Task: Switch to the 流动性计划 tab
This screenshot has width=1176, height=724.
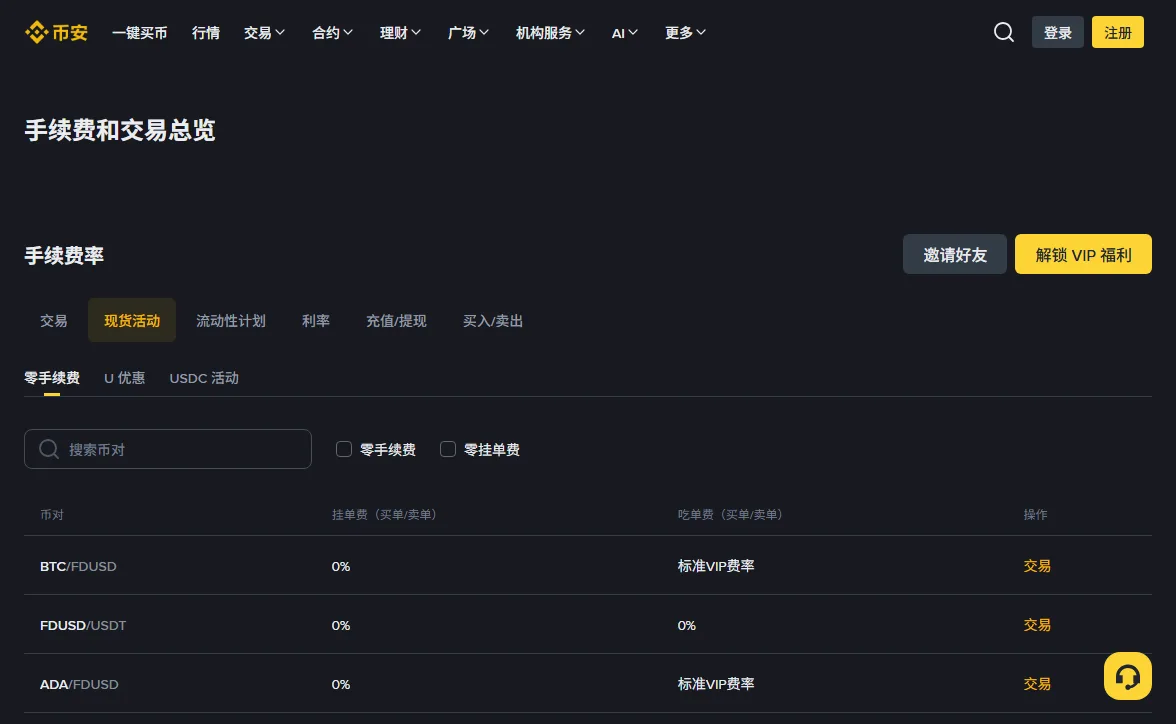Action: [231, 320]
